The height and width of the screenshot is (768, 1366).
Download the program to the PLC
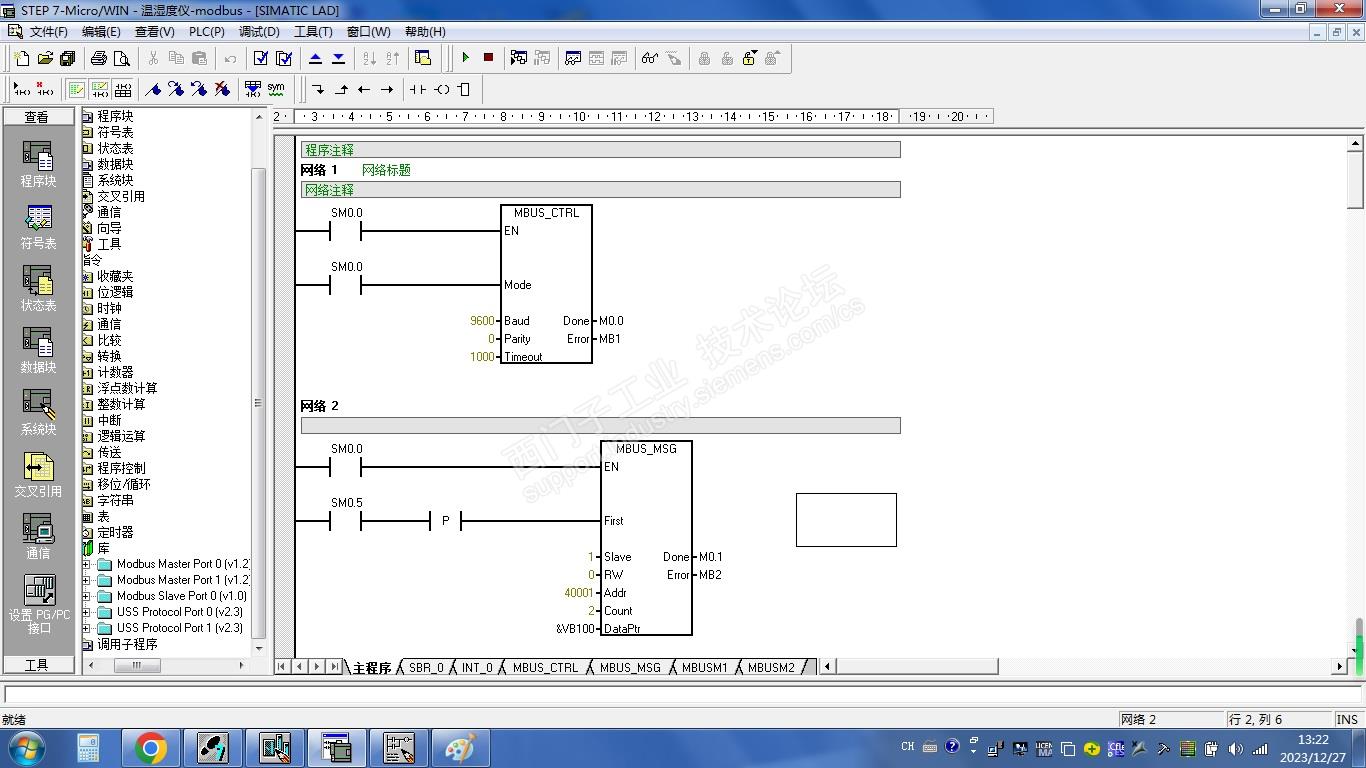(x=338, y=58)
